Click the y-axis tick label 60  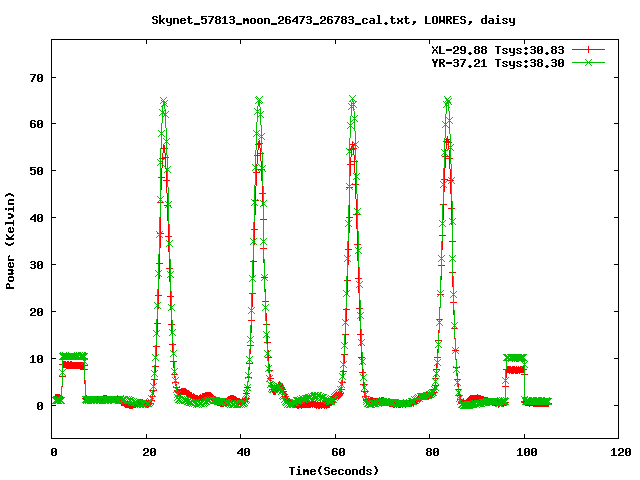36,124
